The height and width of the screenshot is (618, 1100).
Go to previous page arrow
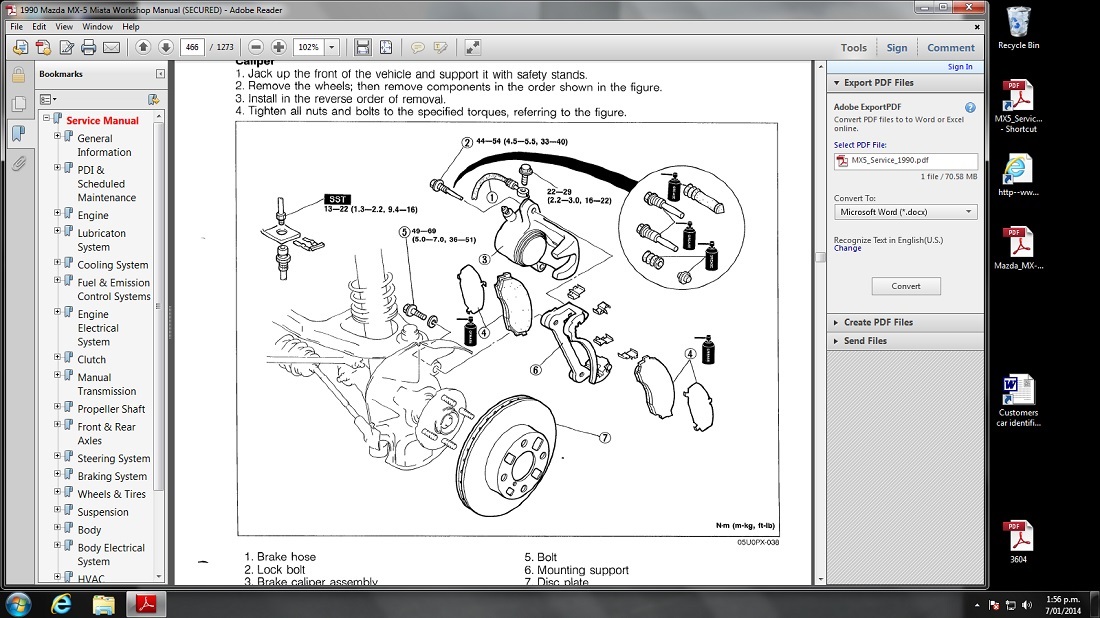click(143, 47)
